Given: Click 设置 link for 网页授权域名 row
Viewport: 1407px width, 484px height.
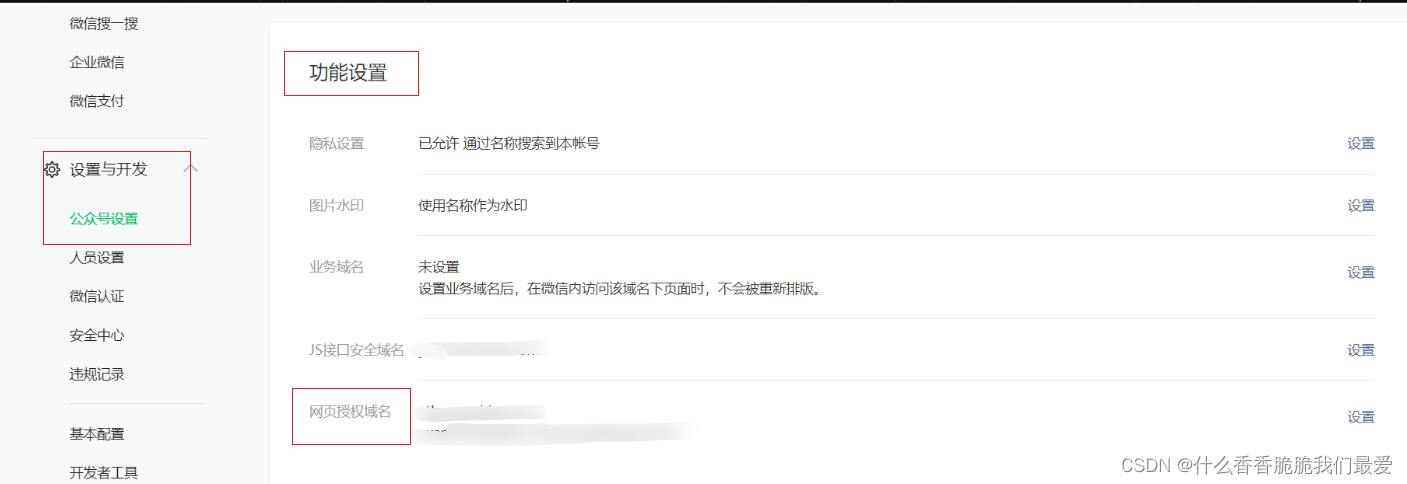Looking at the screenshot, I should point(1361,418).
